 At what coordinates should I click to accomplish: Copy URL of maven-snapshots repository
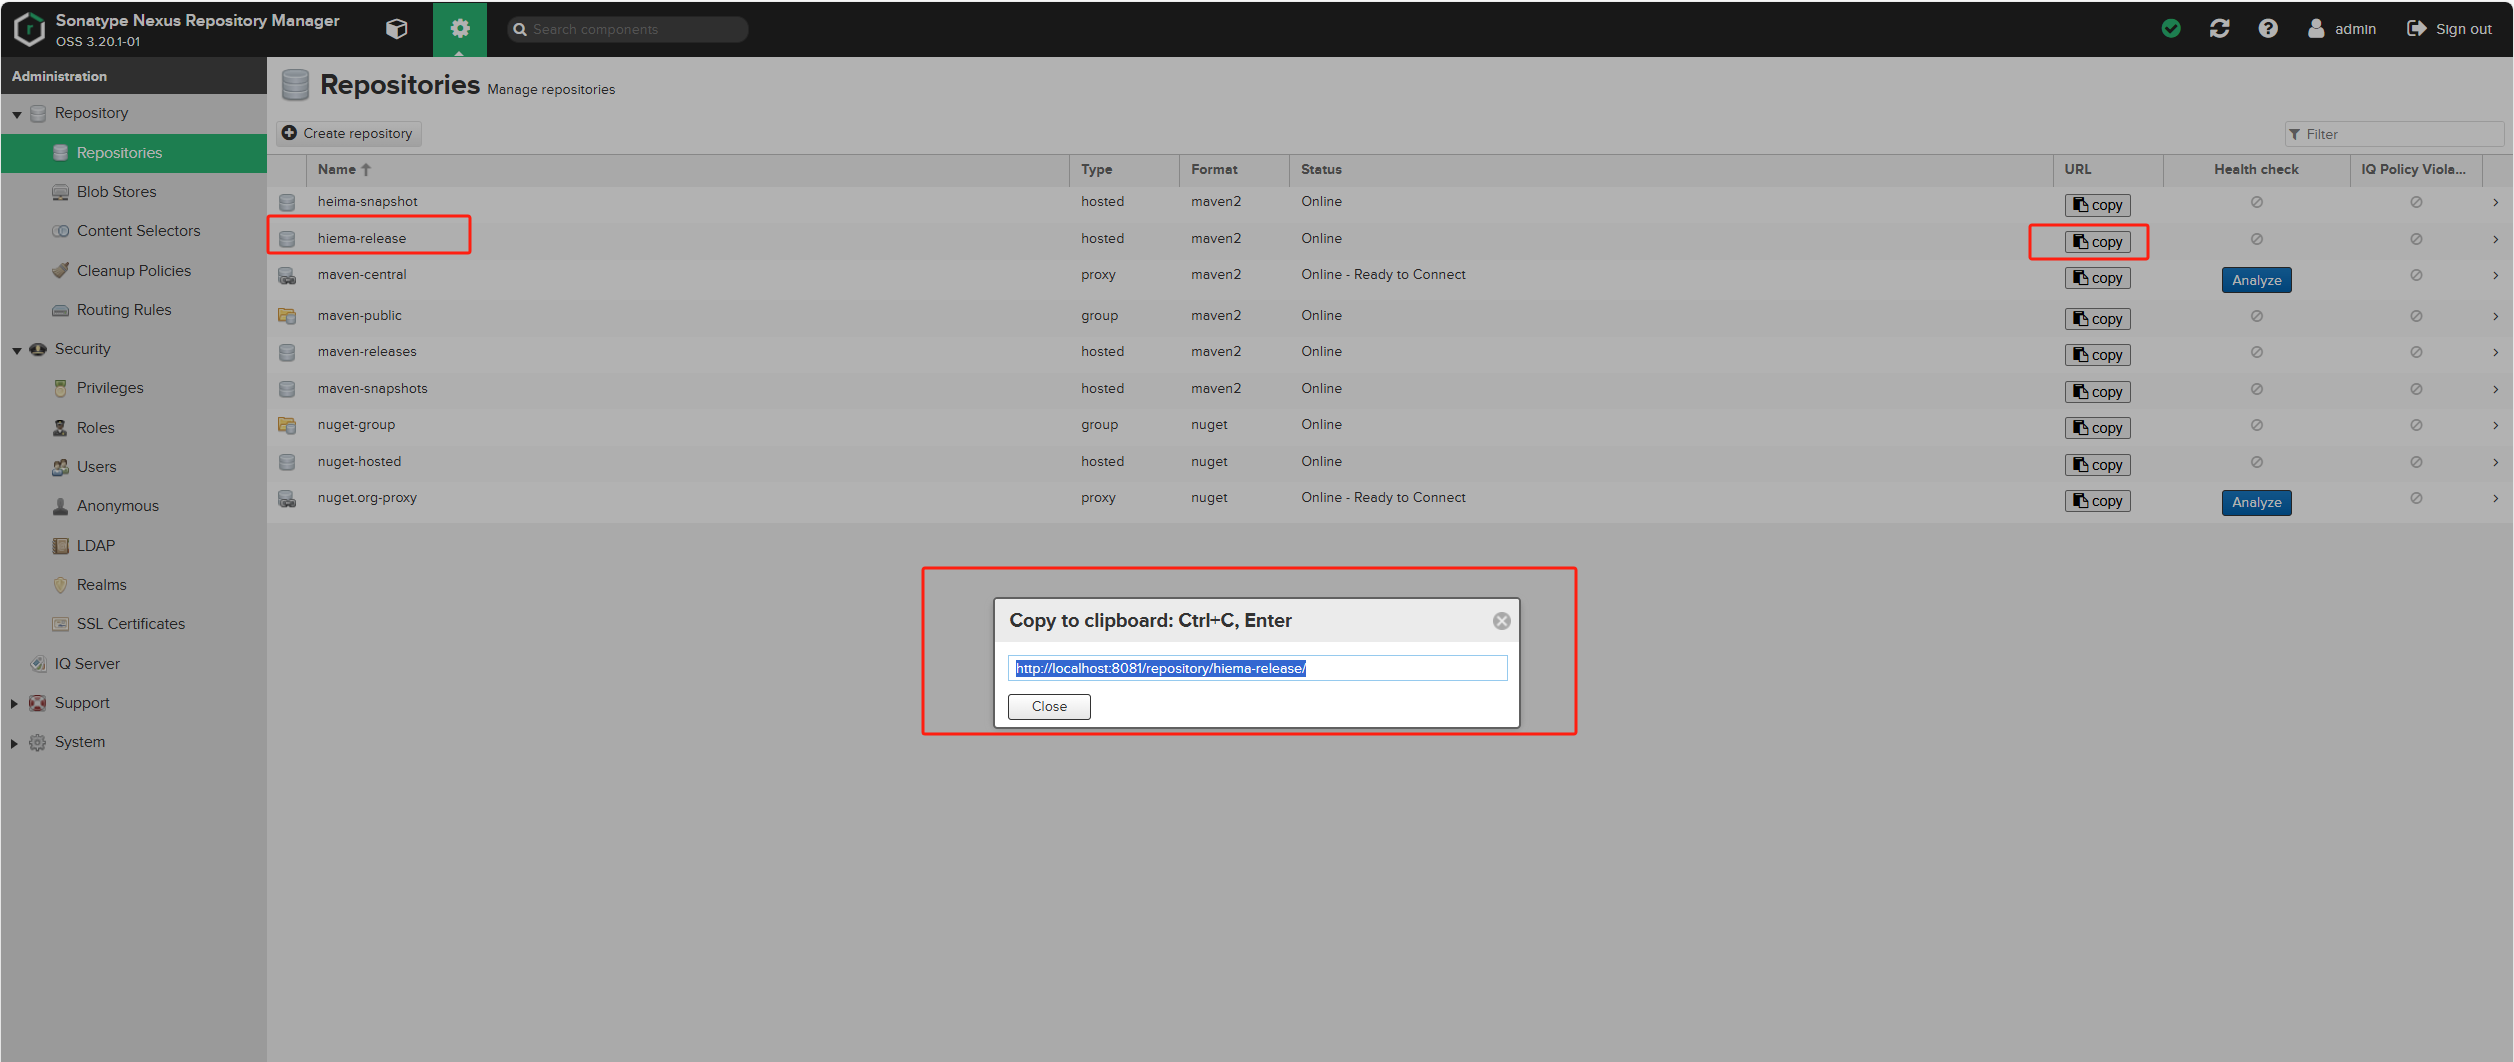[x=2098, y=392]
